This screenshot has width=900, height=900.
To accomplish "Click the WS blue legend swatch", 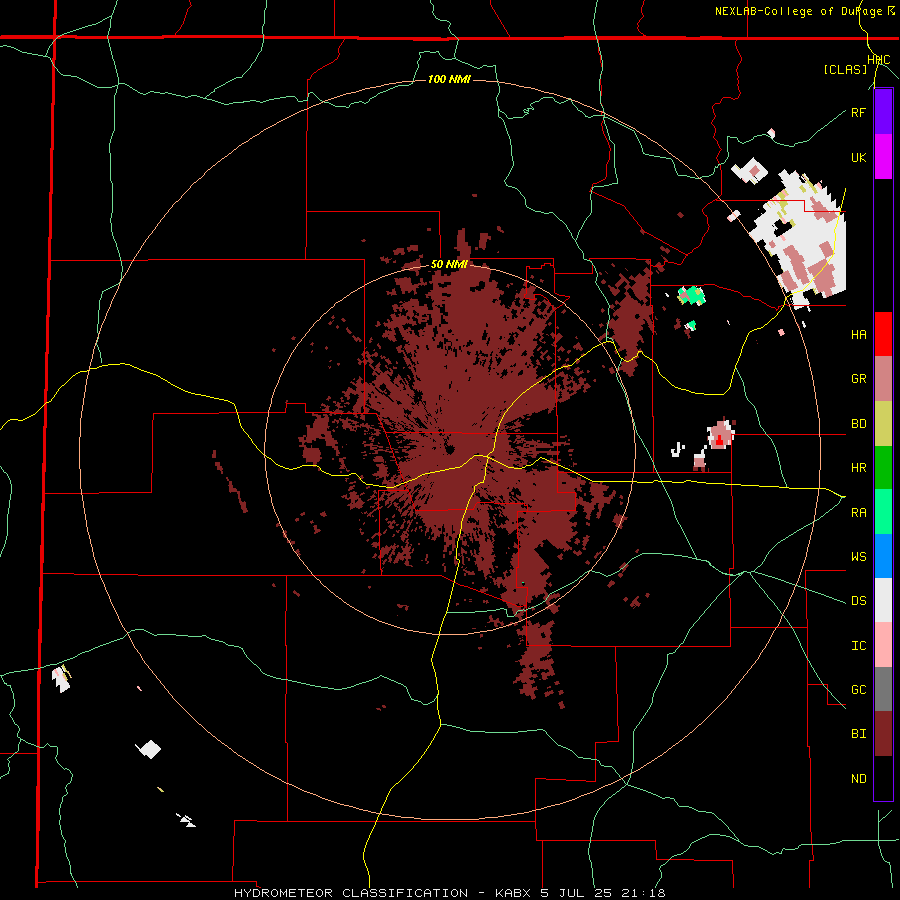I will [883, 556].
